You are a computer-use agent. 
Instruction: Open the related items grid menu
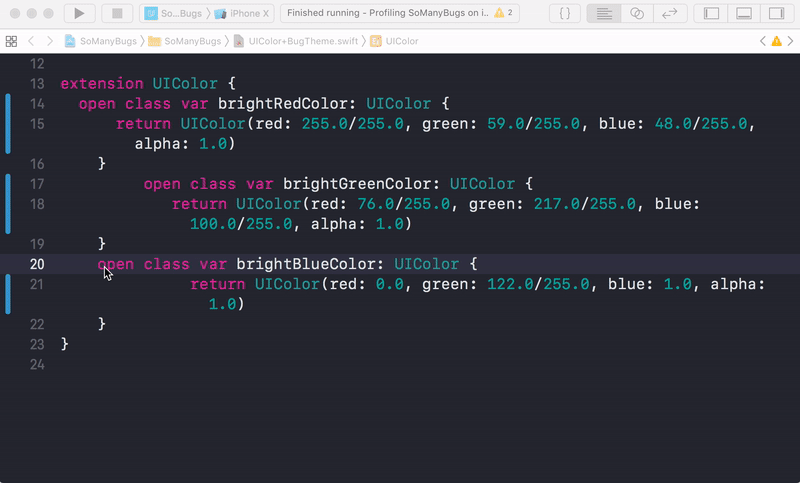[x=11, y=41]
